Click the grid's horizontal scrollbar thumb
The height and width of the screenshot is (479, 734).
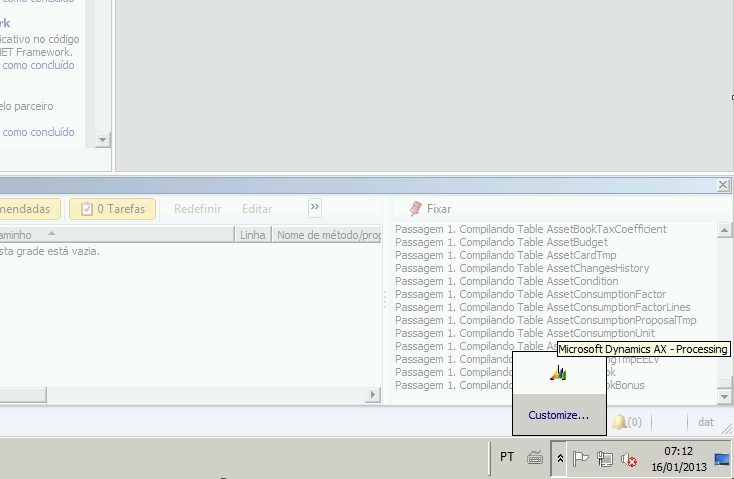point(22,395)
